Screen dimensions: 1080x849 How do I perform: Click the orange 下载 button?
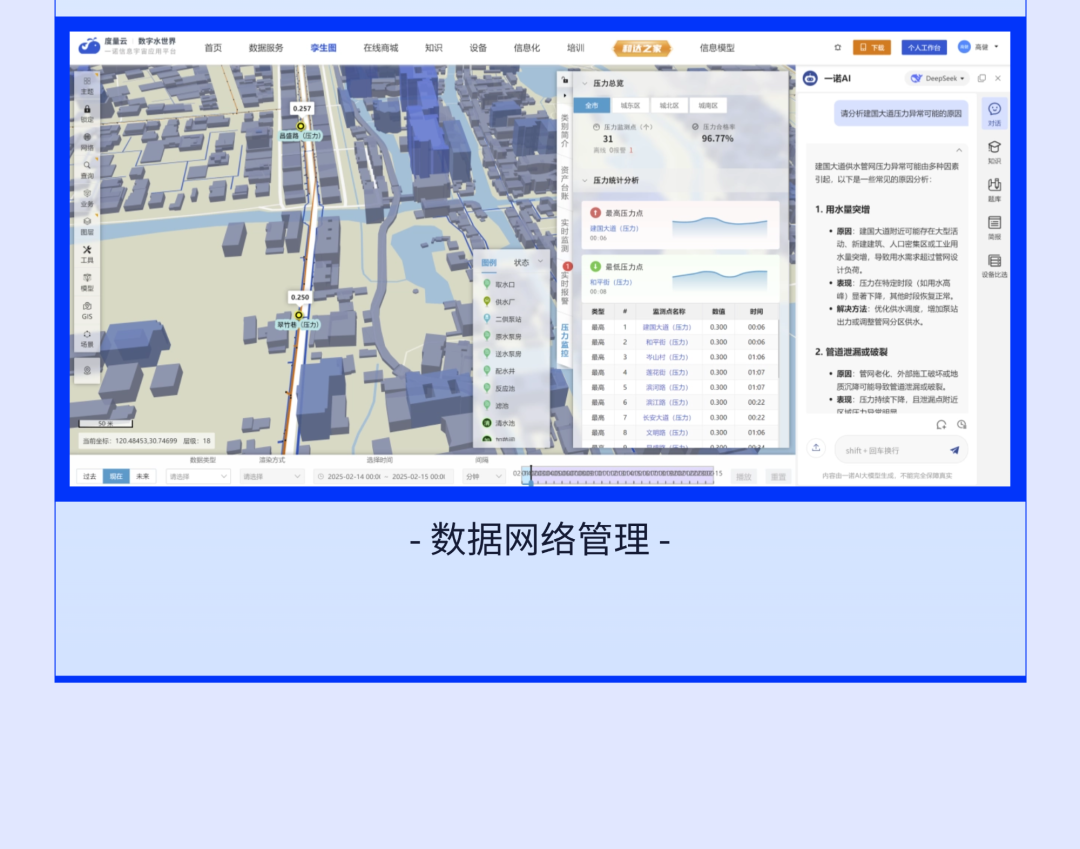pos(871,47)
